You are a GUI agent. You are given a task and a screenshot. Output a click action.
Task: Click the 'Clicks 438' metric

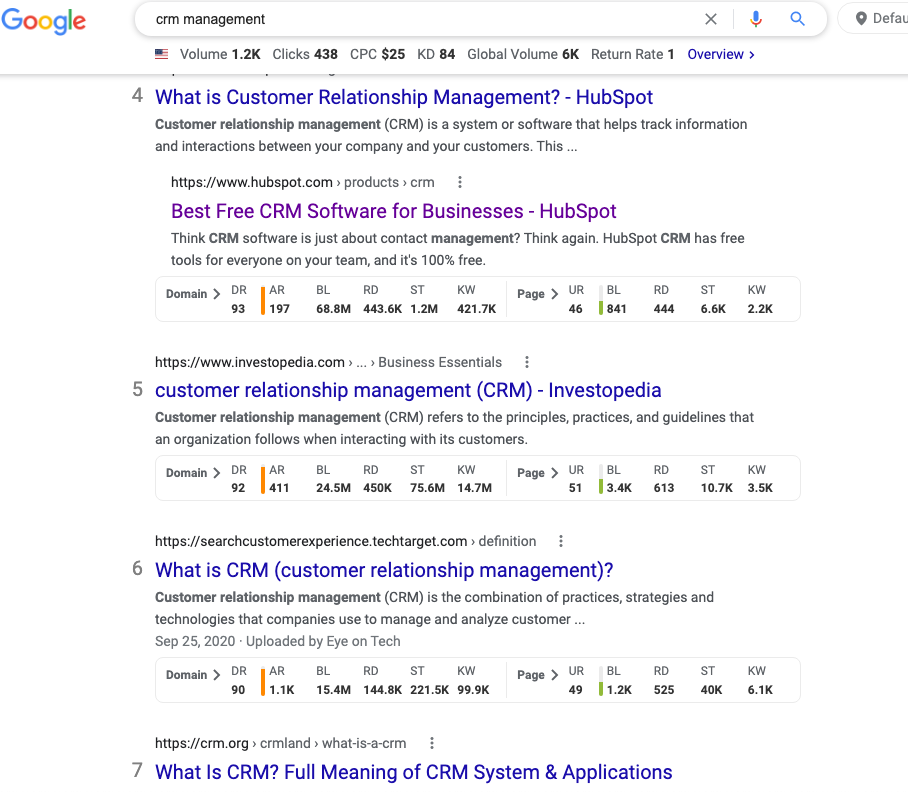coord(305,54)
